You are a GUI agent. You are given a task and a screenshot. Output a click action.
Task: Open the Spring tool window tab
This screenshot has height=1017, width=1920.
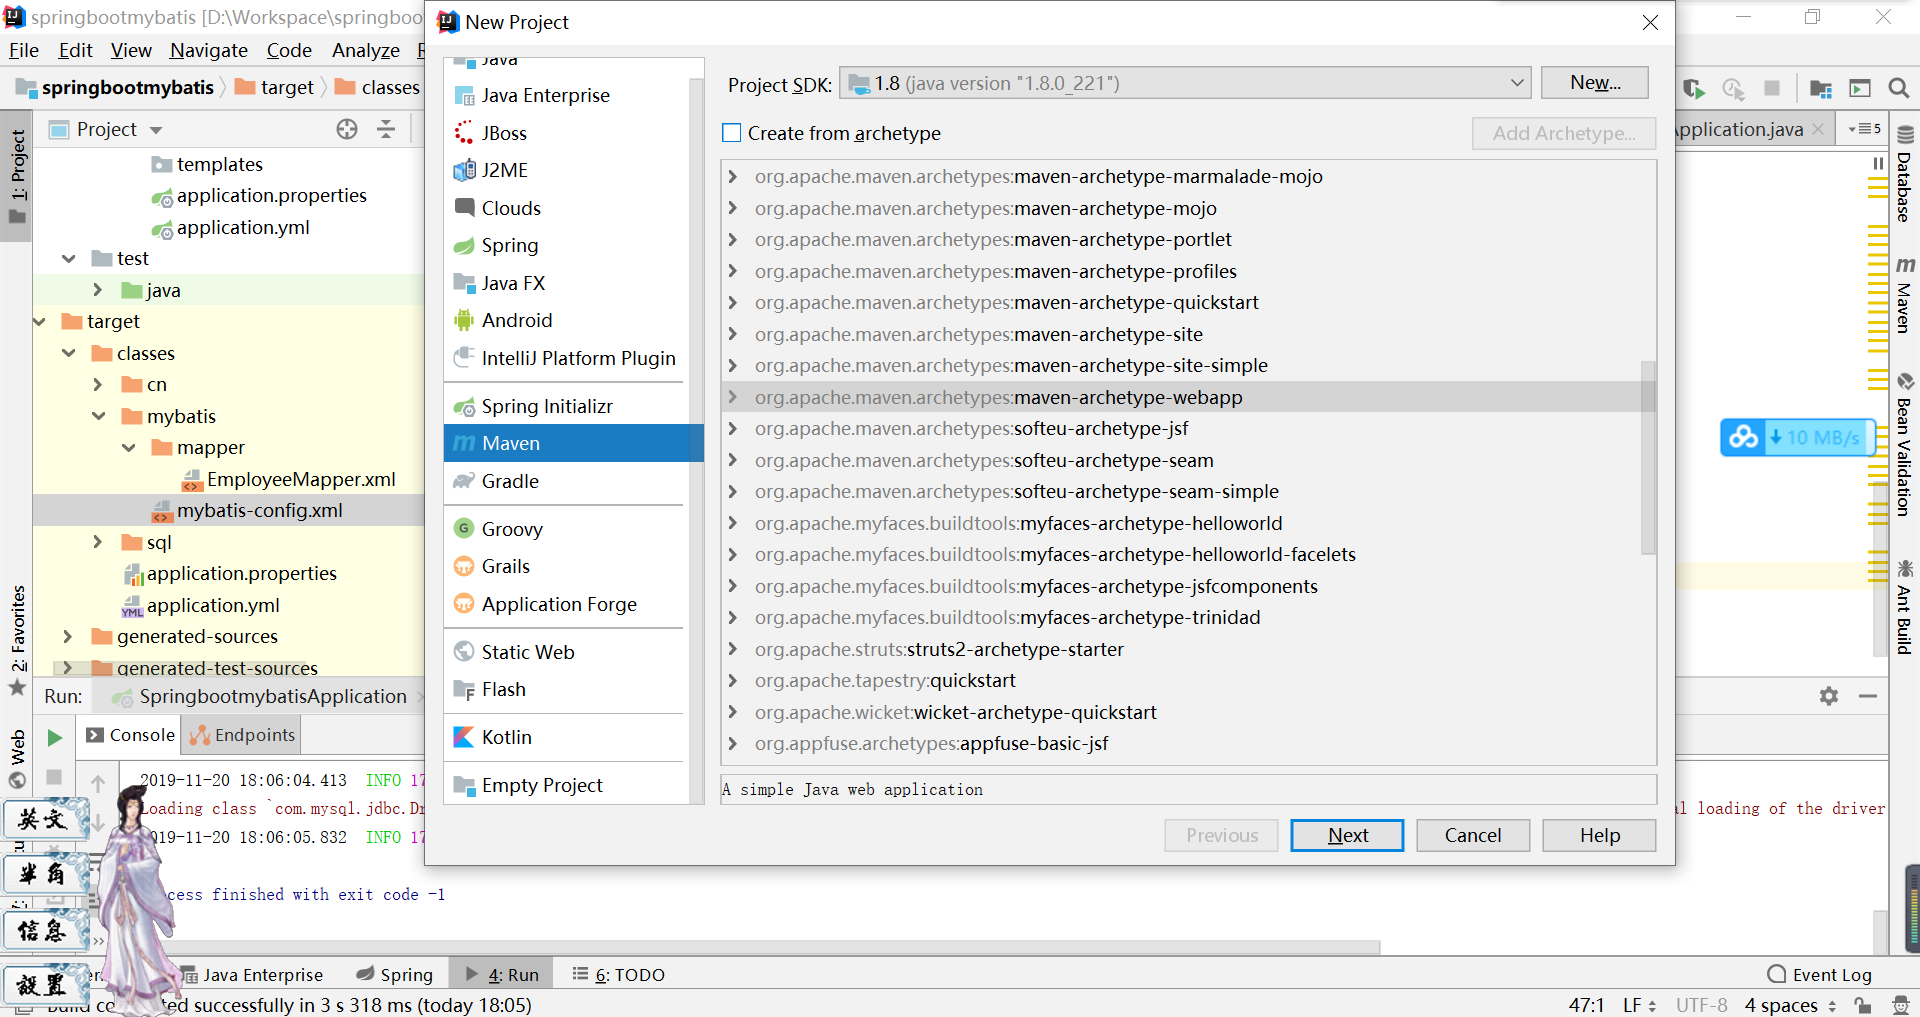[395, 975]
